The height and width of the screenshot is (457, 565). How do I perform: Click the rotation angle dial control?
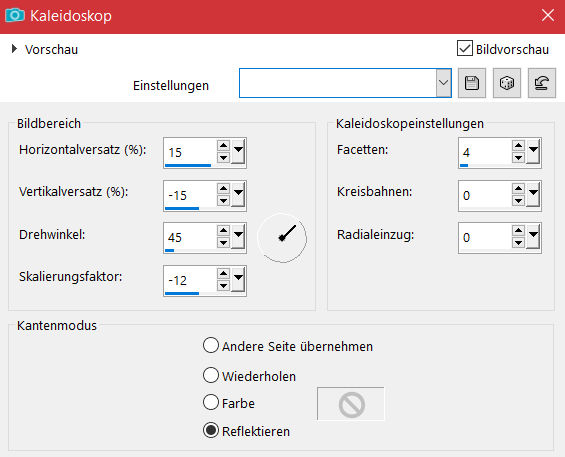point(282,238)
